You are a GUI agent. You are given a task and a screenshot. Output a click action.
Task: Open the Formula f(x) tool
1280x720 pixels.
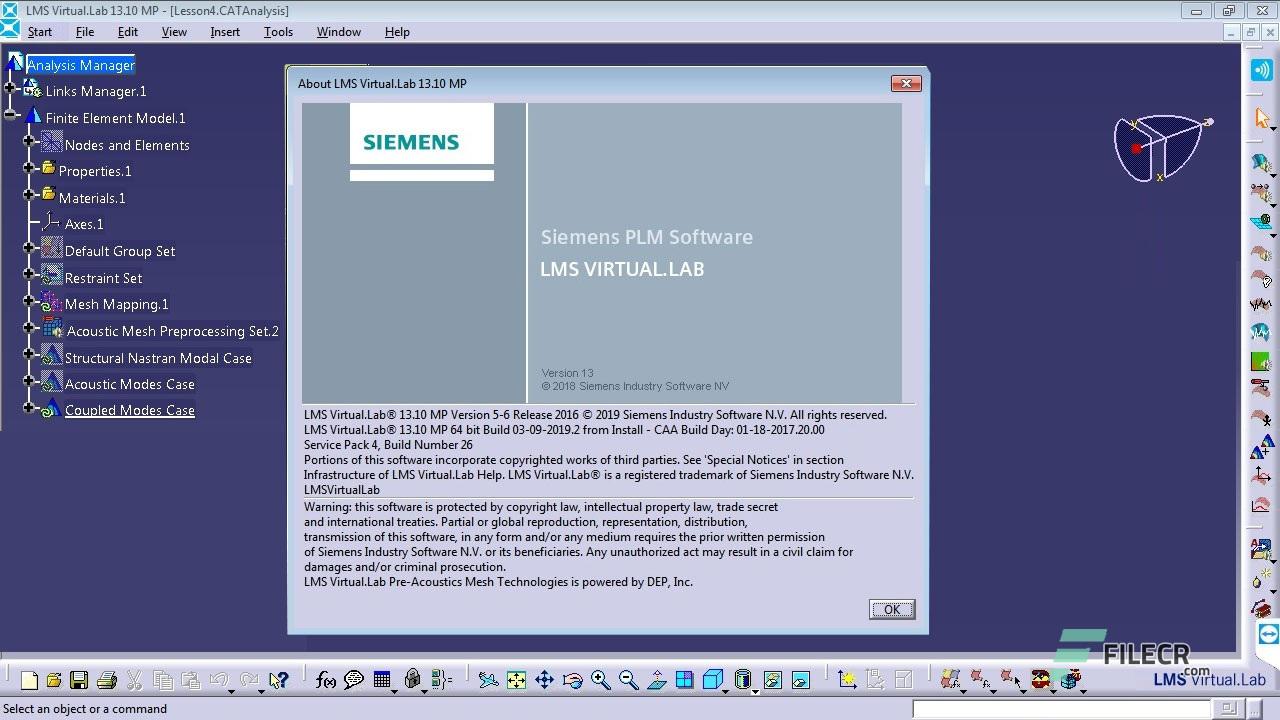[326, 681]
